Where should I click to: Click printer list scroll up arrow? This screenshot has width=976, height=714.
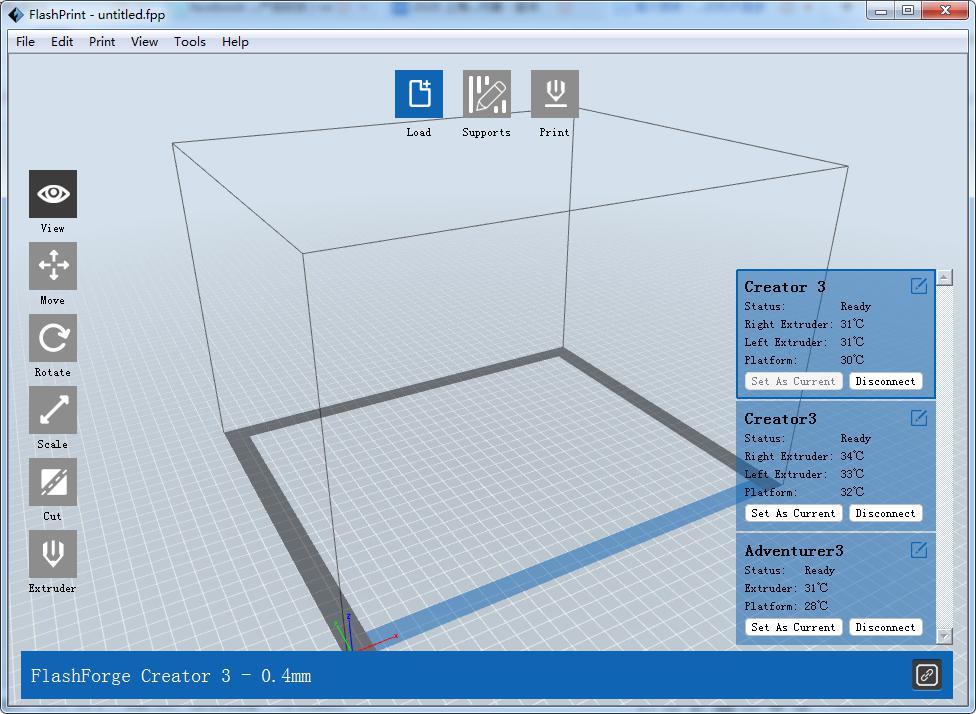pyautogui.click(x=945, y=277)
